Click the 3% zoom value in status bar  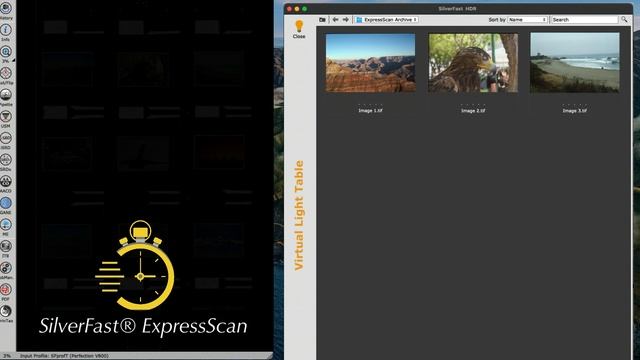pyautogui.click(x=7, y=356)
